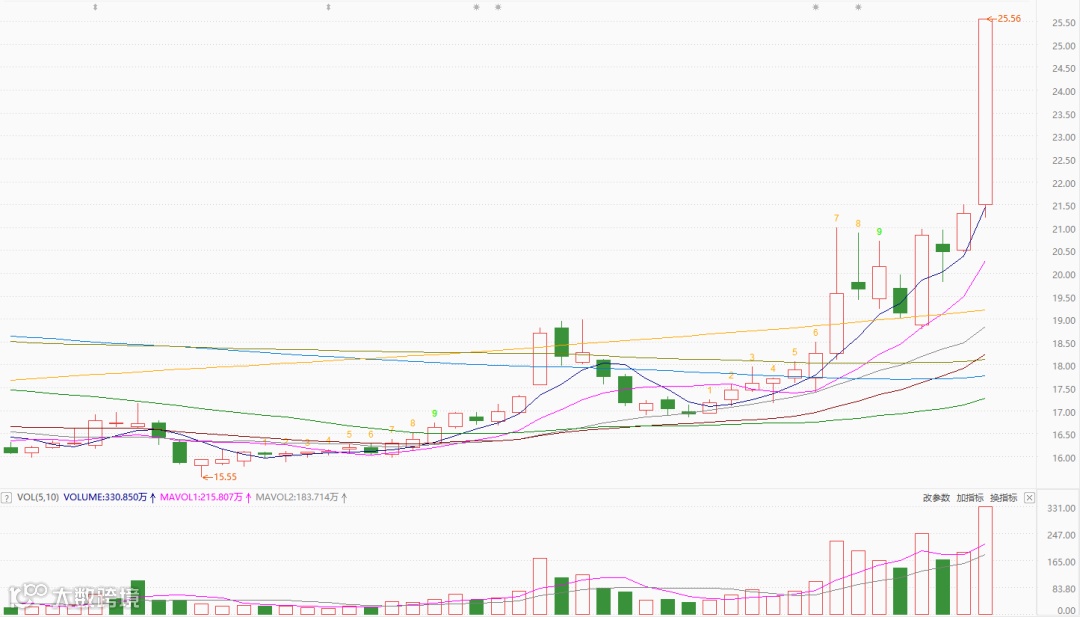Click the 331.00 volume axis label
This screenshot has height=617, width=1080.
(x=1063, y=508)
